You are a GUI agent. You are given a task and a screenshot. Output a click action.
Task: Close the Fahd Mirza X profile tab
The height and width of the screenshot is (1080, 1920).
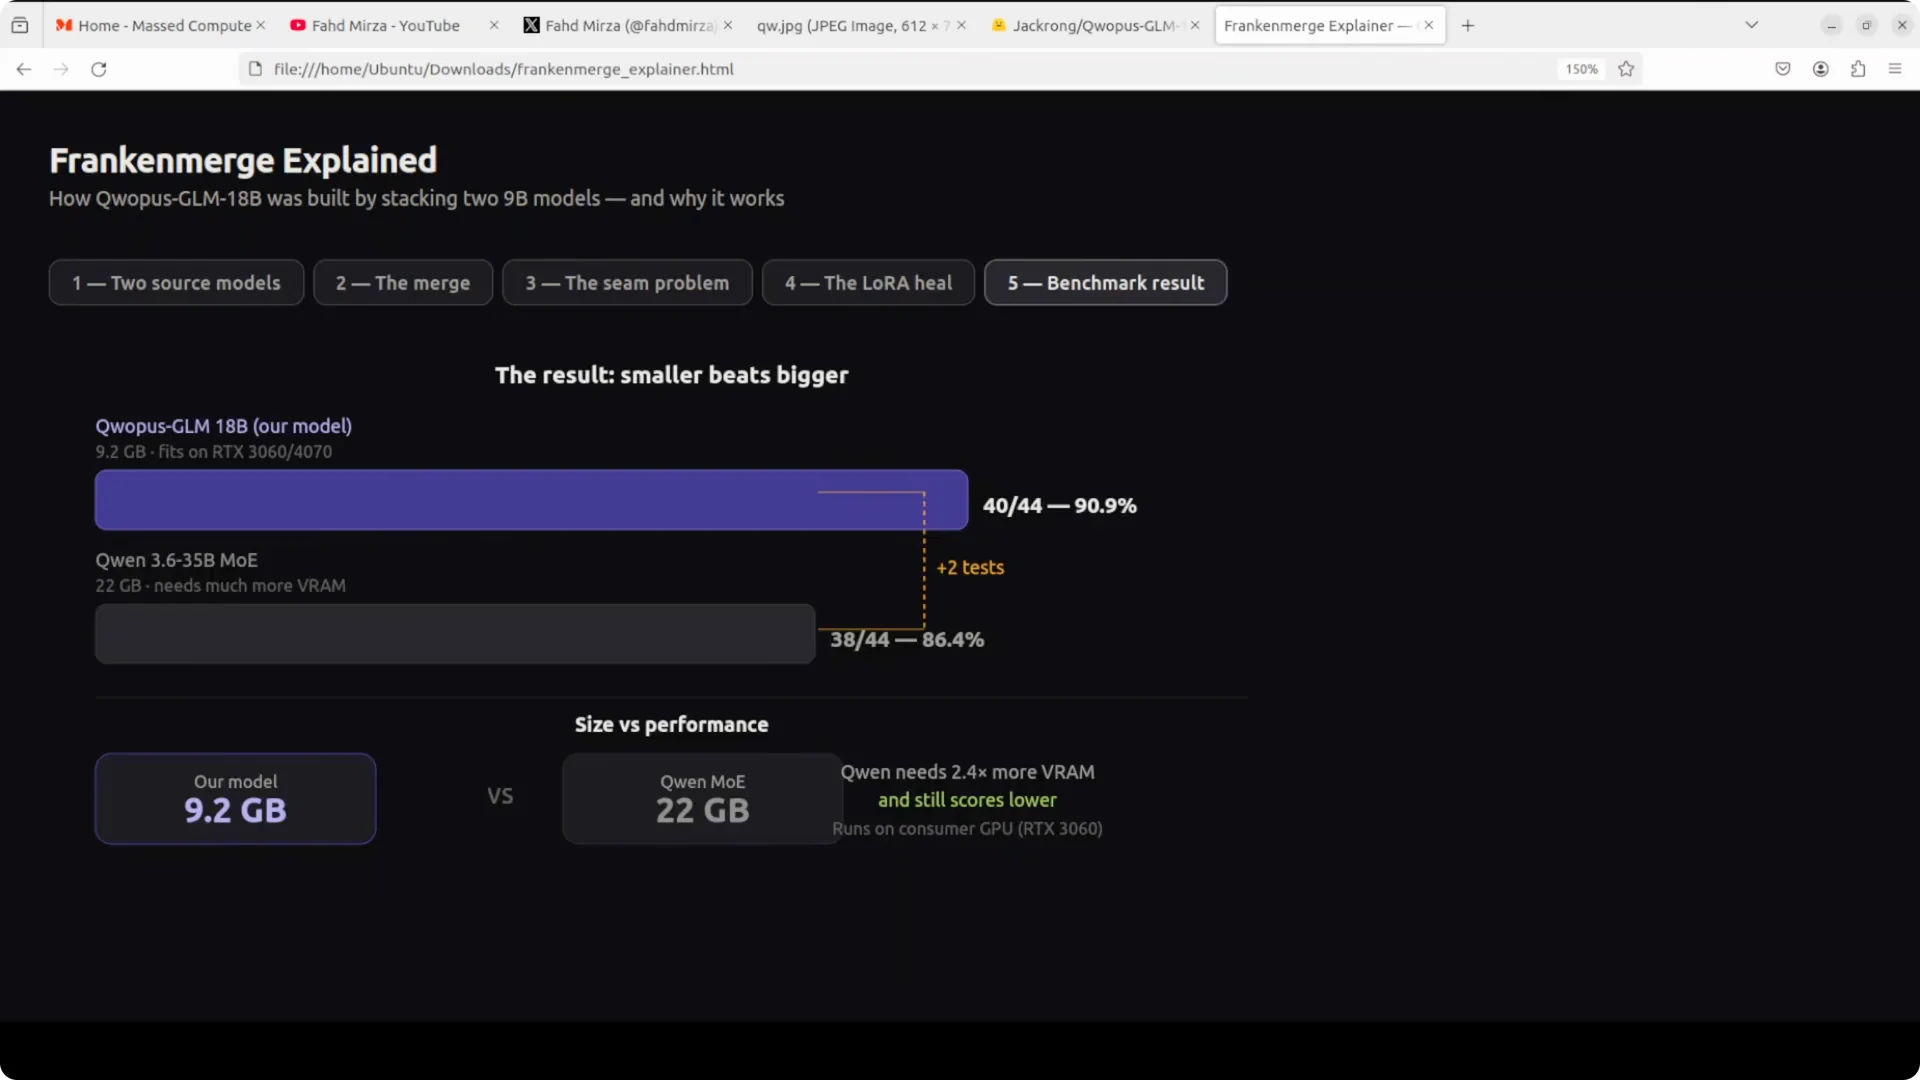[728, 25]
